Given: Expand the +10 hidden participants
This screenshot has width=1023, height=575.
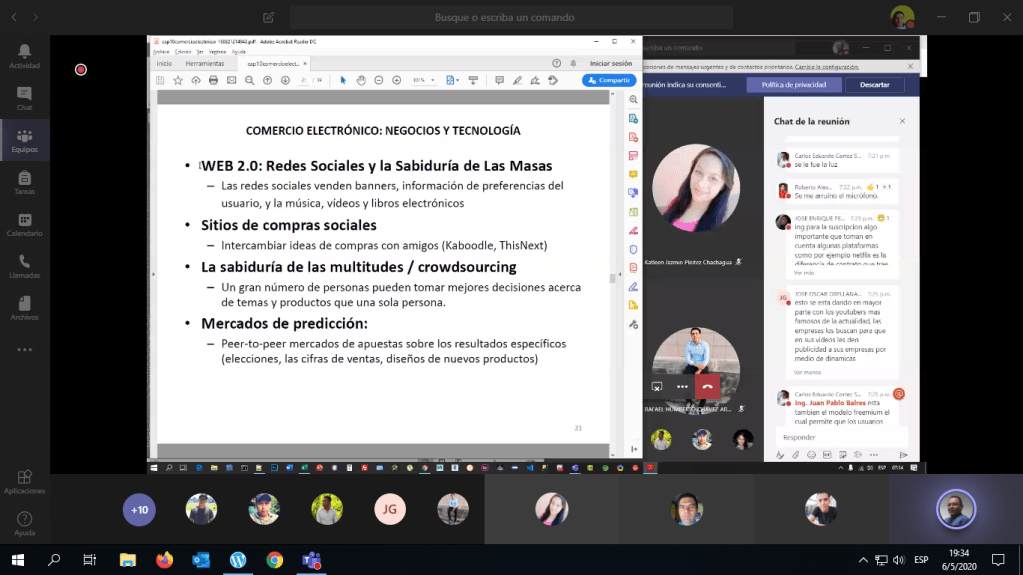Looking at the screenshot, I should 139,509.
